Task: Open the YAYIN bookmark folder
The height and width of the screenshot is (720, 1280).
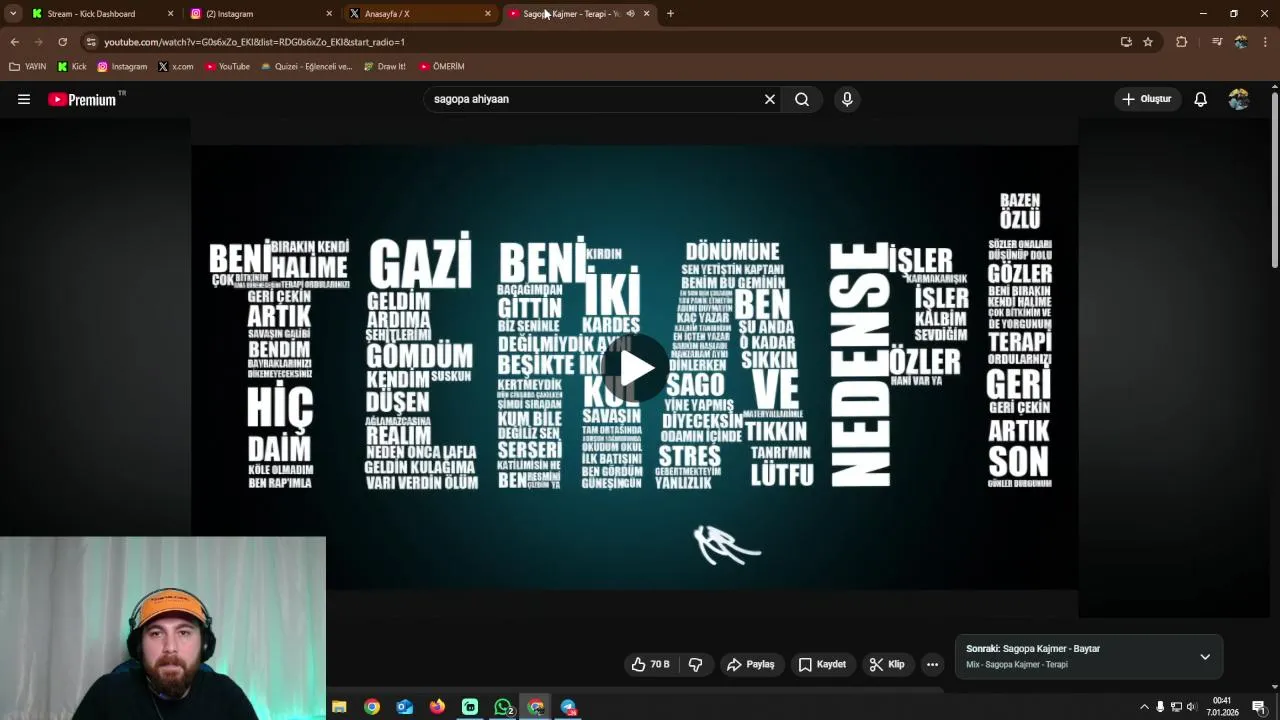Action: pyautogui.click(x=28, y=67)
